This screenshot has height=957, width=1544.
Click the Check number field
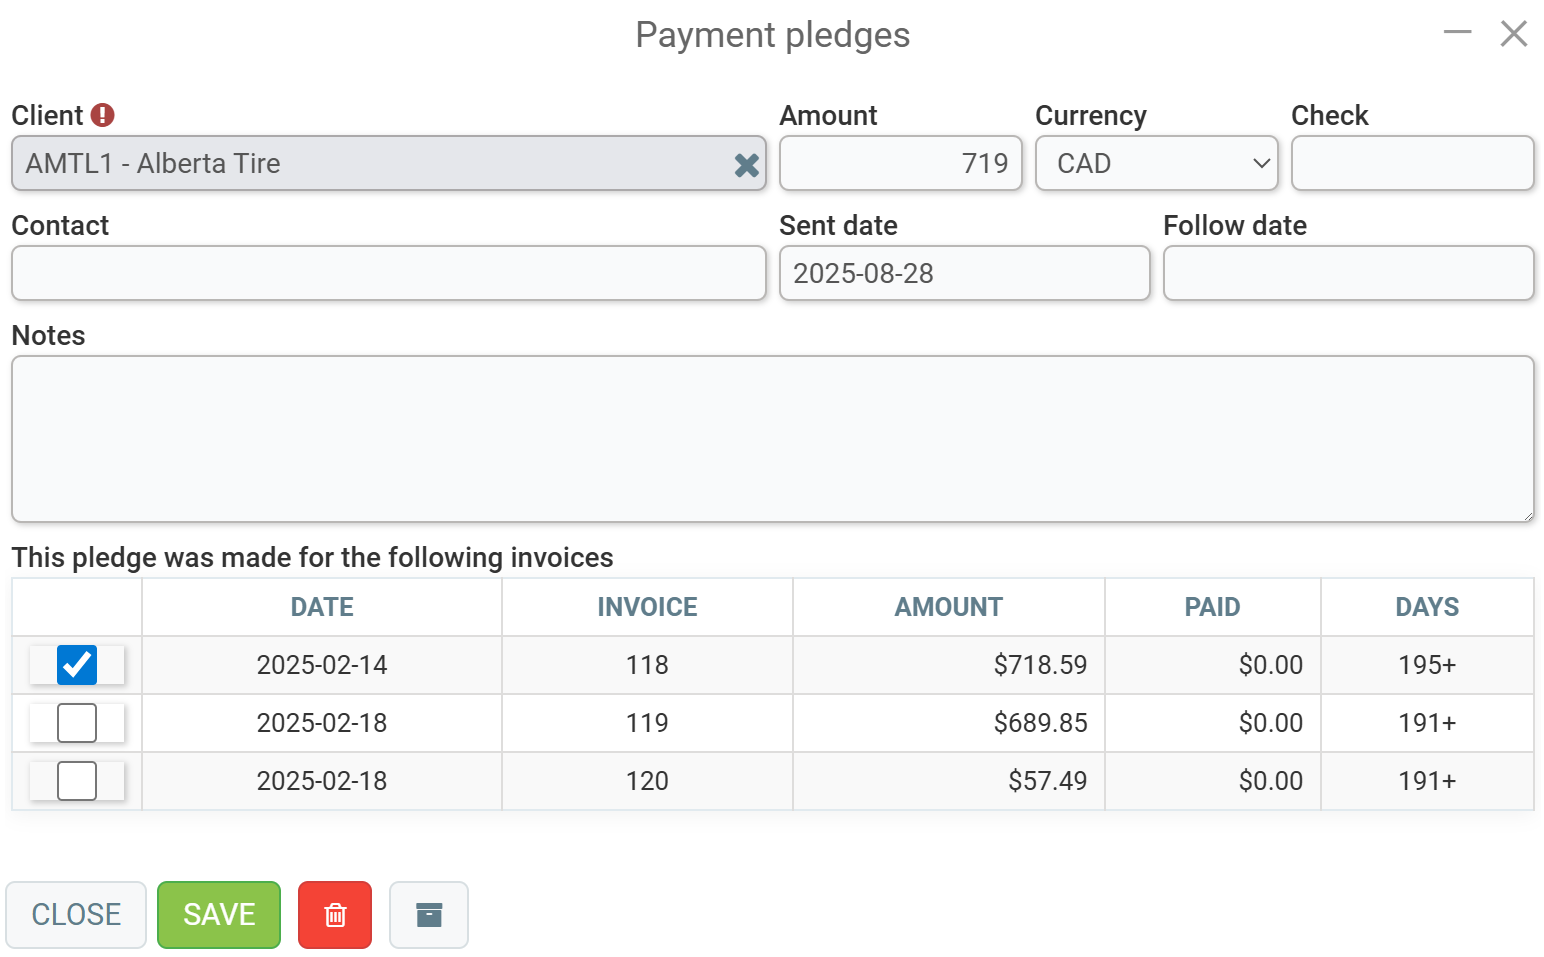coord(1412,163)
